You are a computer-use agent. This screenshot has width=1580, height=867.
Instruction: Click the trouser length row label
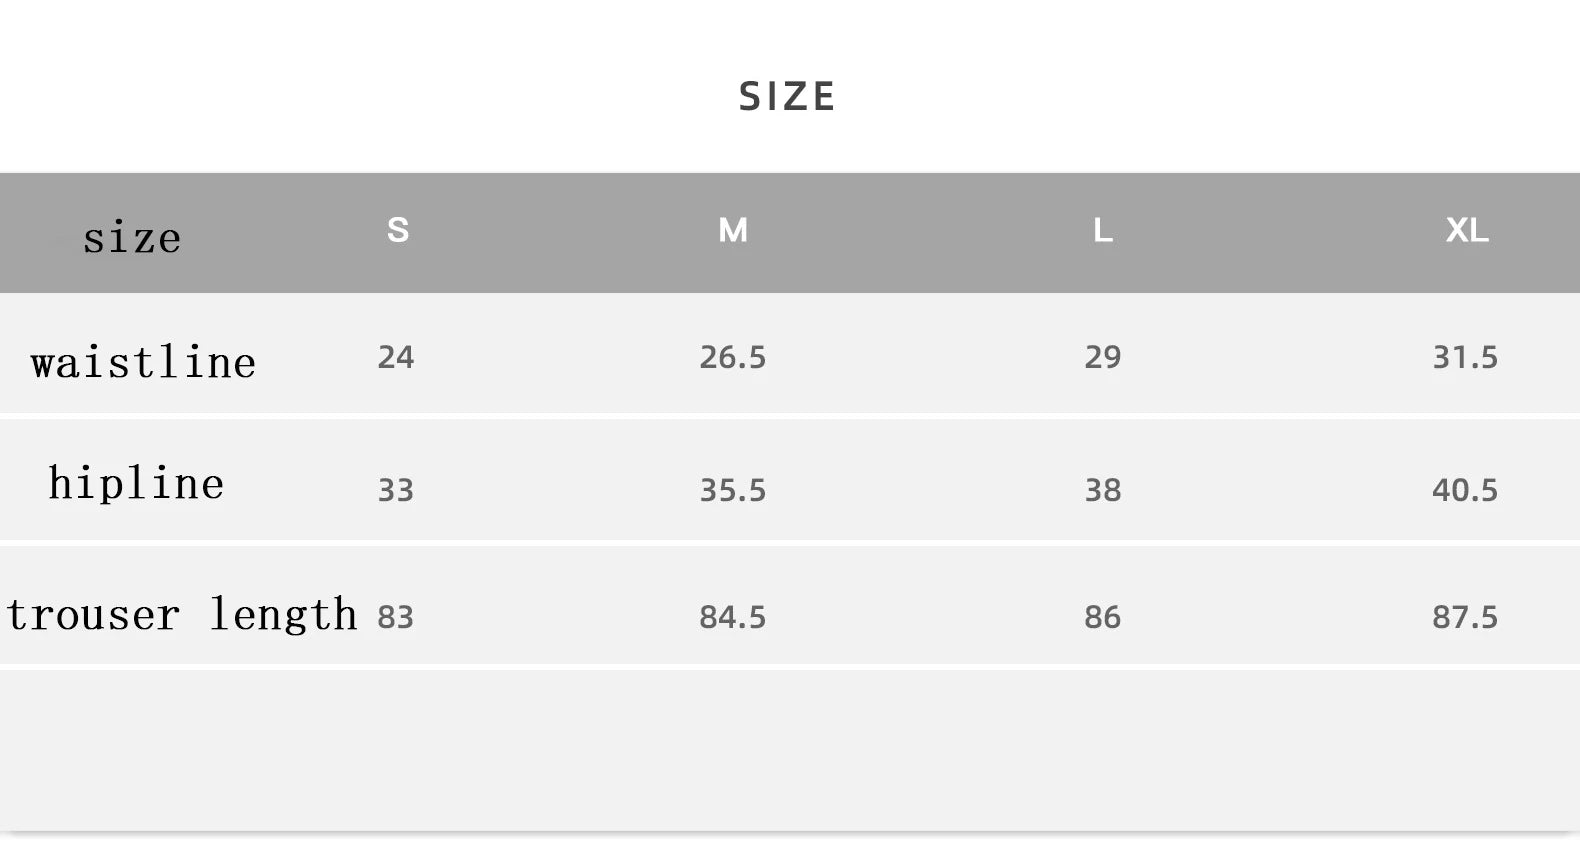click(x=182, y=614)
